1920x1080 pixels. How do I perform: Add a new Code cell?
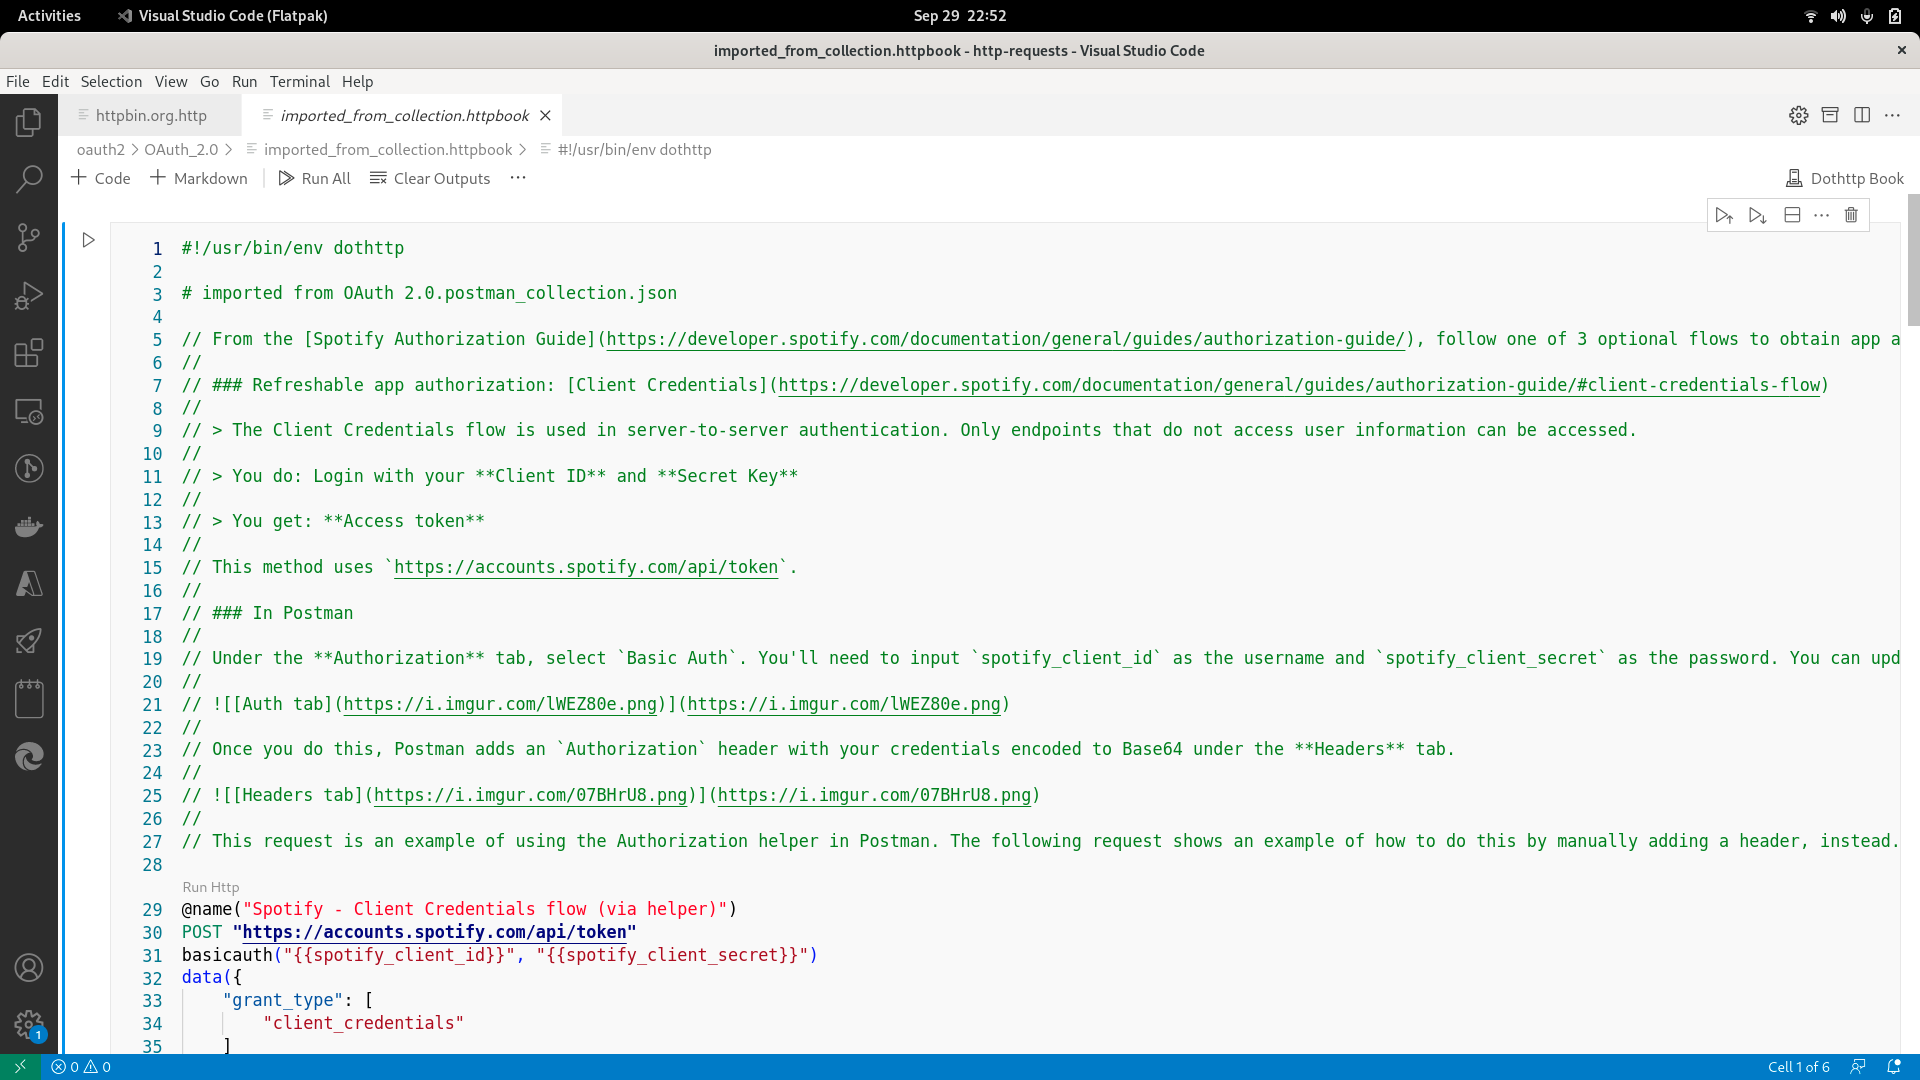point(101,178)
